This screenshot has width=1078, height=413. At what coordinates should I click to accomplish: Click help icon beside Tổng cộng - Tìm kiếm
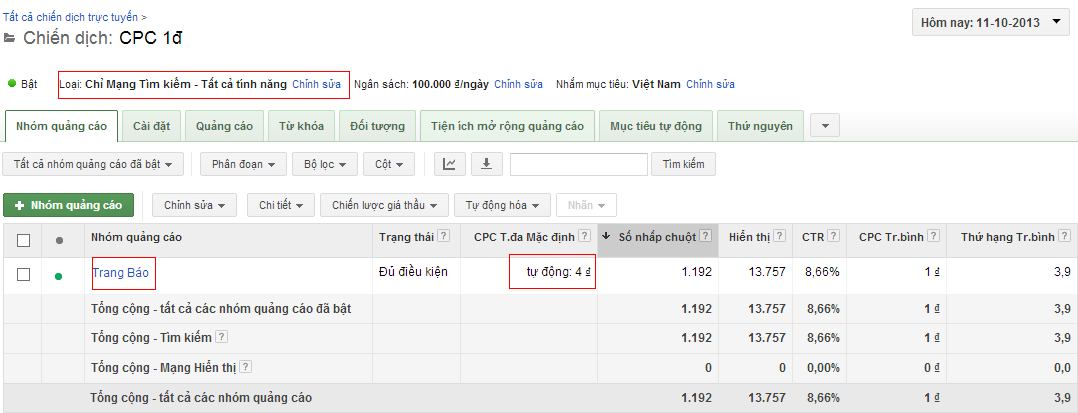coord(221,337)
